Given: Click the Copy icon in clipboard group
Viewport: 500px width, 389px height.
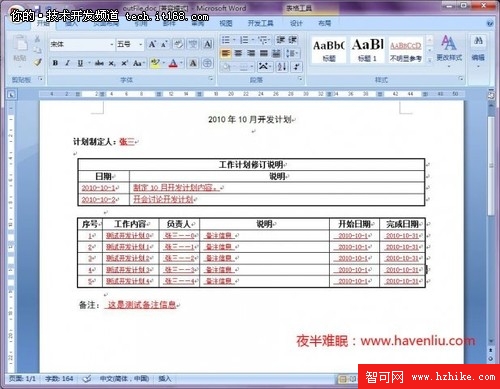Looking at the screenshot, I should [x=37, y=50].
